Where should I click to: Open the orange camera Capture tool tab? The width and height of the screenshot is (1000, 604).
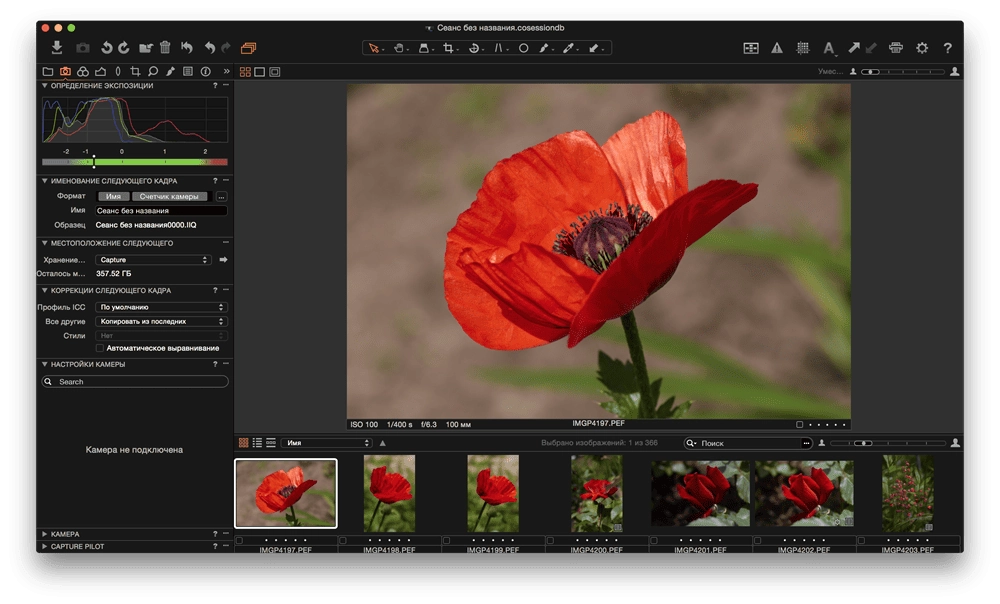[65, 71]
